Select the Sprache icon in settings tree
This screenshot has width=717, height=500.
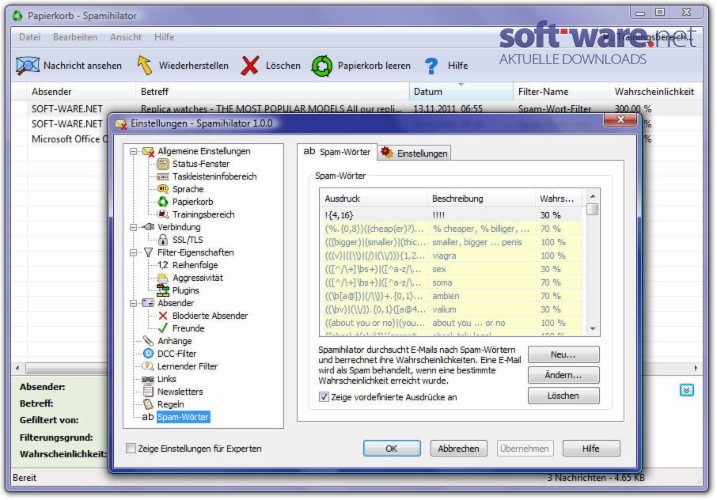click(163, 189)
